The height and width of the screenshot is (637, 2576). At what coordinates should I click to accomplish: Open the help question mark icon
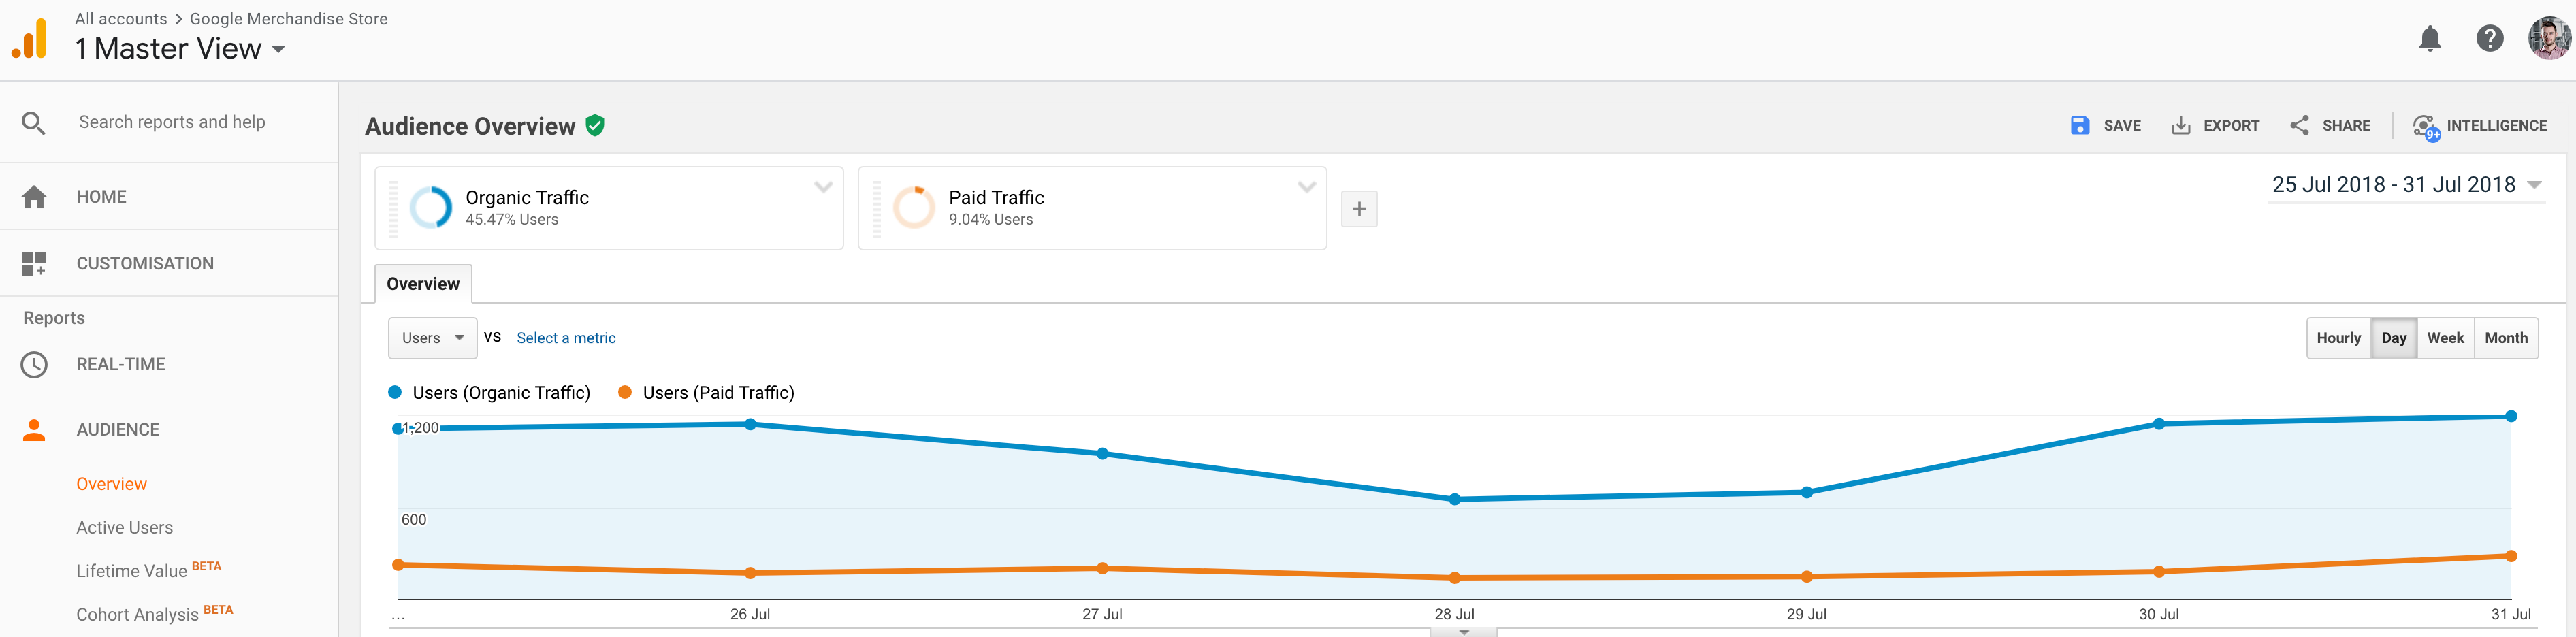coord(2489,39)
